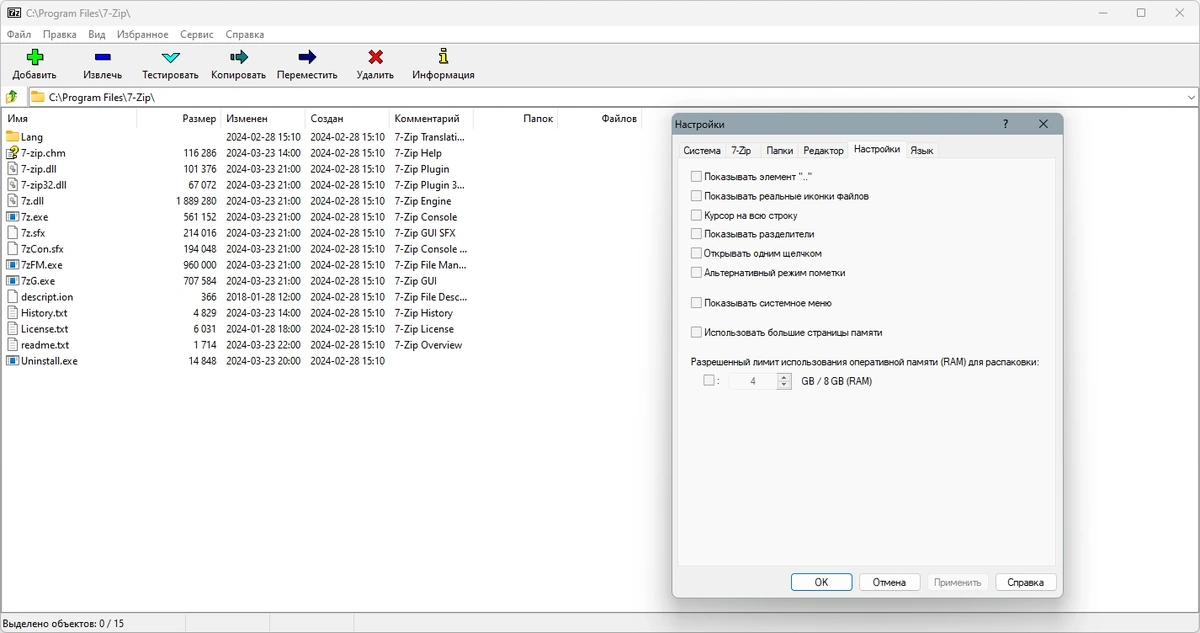Open the Избранное menu

[143, 34]
